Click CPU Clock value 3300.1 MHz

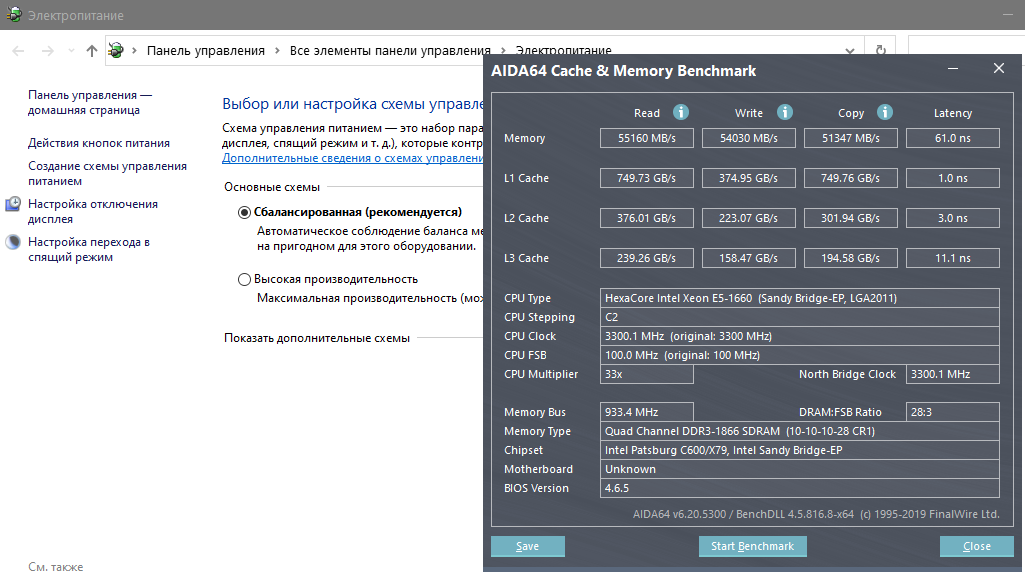(799, 336)
